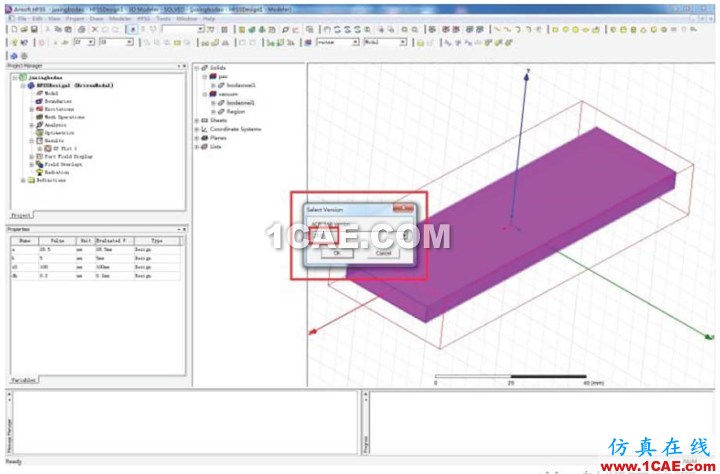Image resolution: width=720 pixels, height=474 pixels.
Task: Expand the Definitions node in Project Manager
Action: point(23,181)
